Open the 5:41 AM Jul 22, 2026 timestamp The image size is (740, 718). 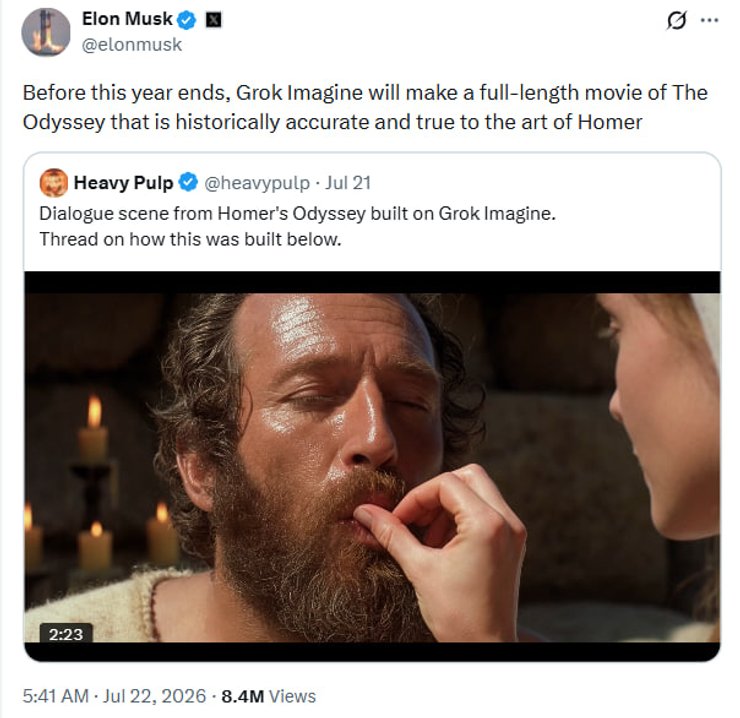pyautogui.click(x=114, y=696)
